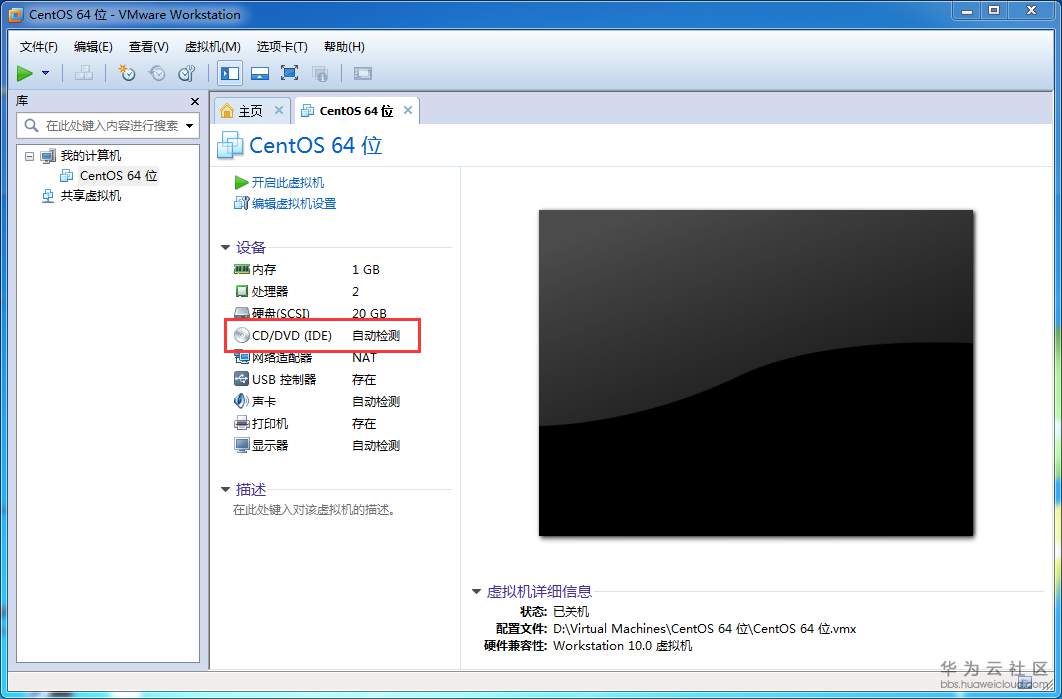Image resolution: width=1062 pixels, height=699 pixels.
Task: Close the CentOS 64 位 tab
Action: tap(408, 110)
